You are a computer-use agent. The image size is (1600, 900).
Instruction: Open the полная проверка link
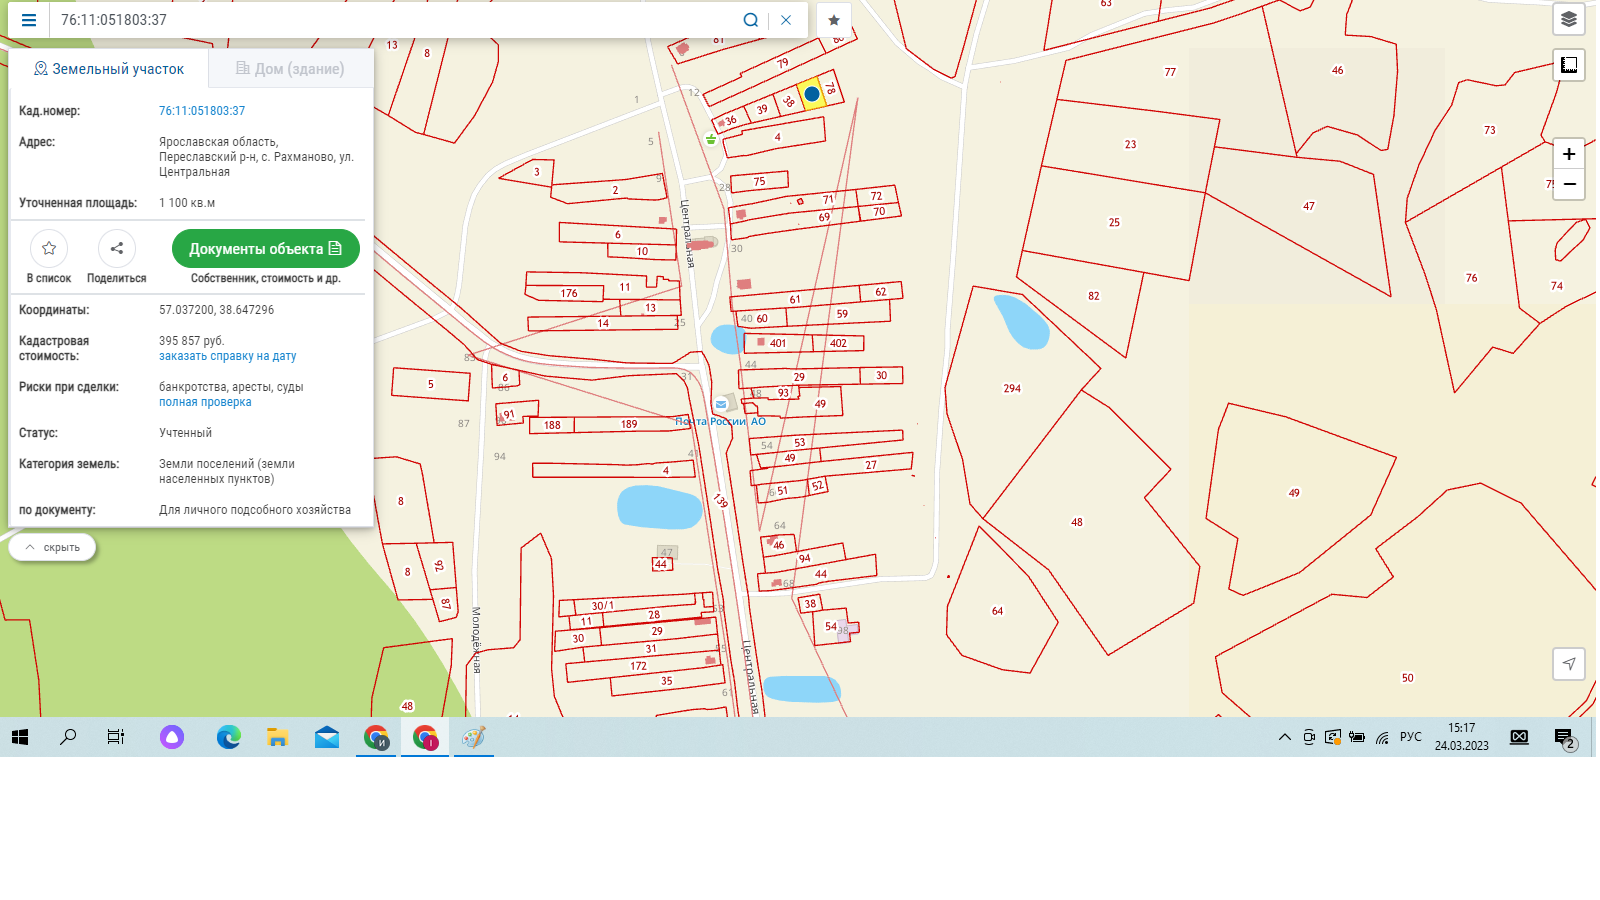click(x=205, y=402)
